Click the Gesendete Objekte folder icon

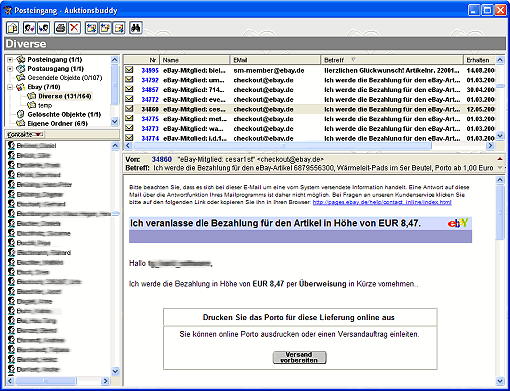coord(21,78)
